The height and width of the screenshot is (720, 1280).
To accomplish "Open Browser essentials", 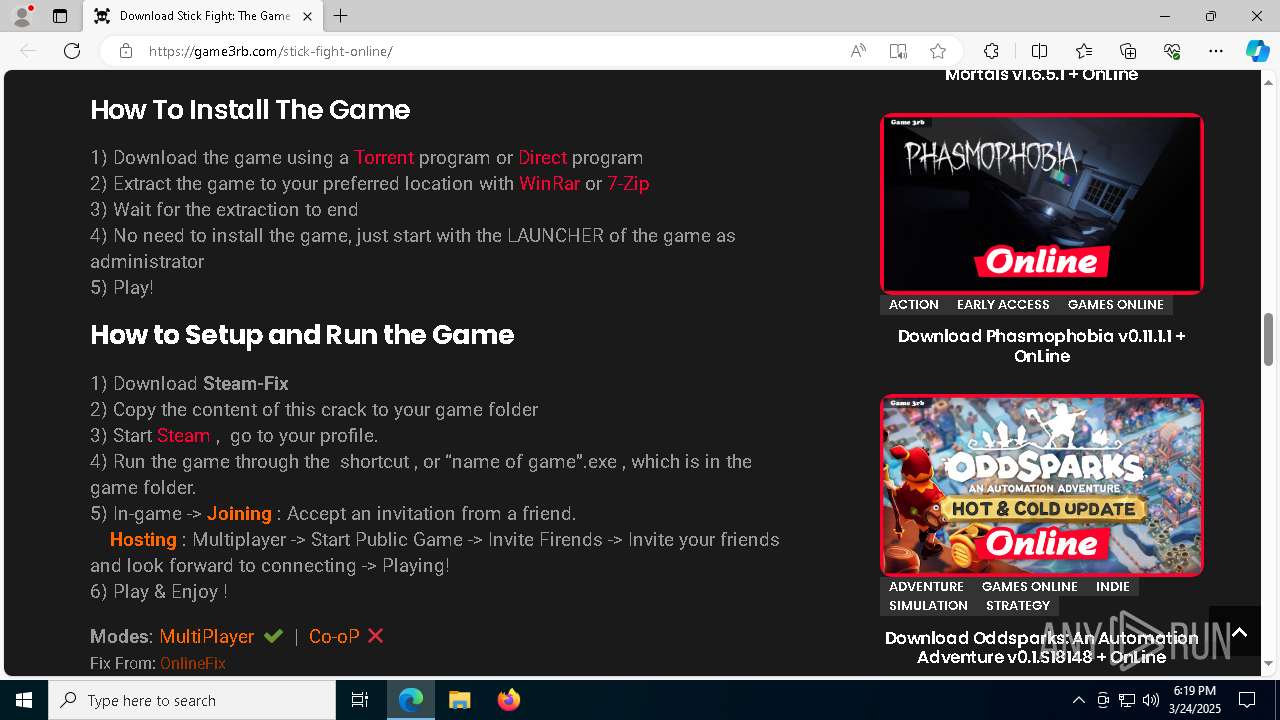I will coord(1172,51).
